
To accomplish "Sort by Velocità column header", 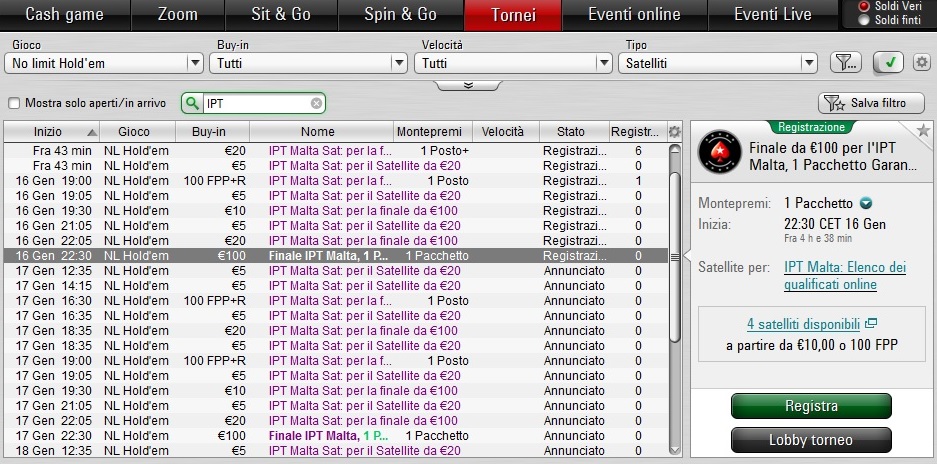I will click(x=506, y=132).
